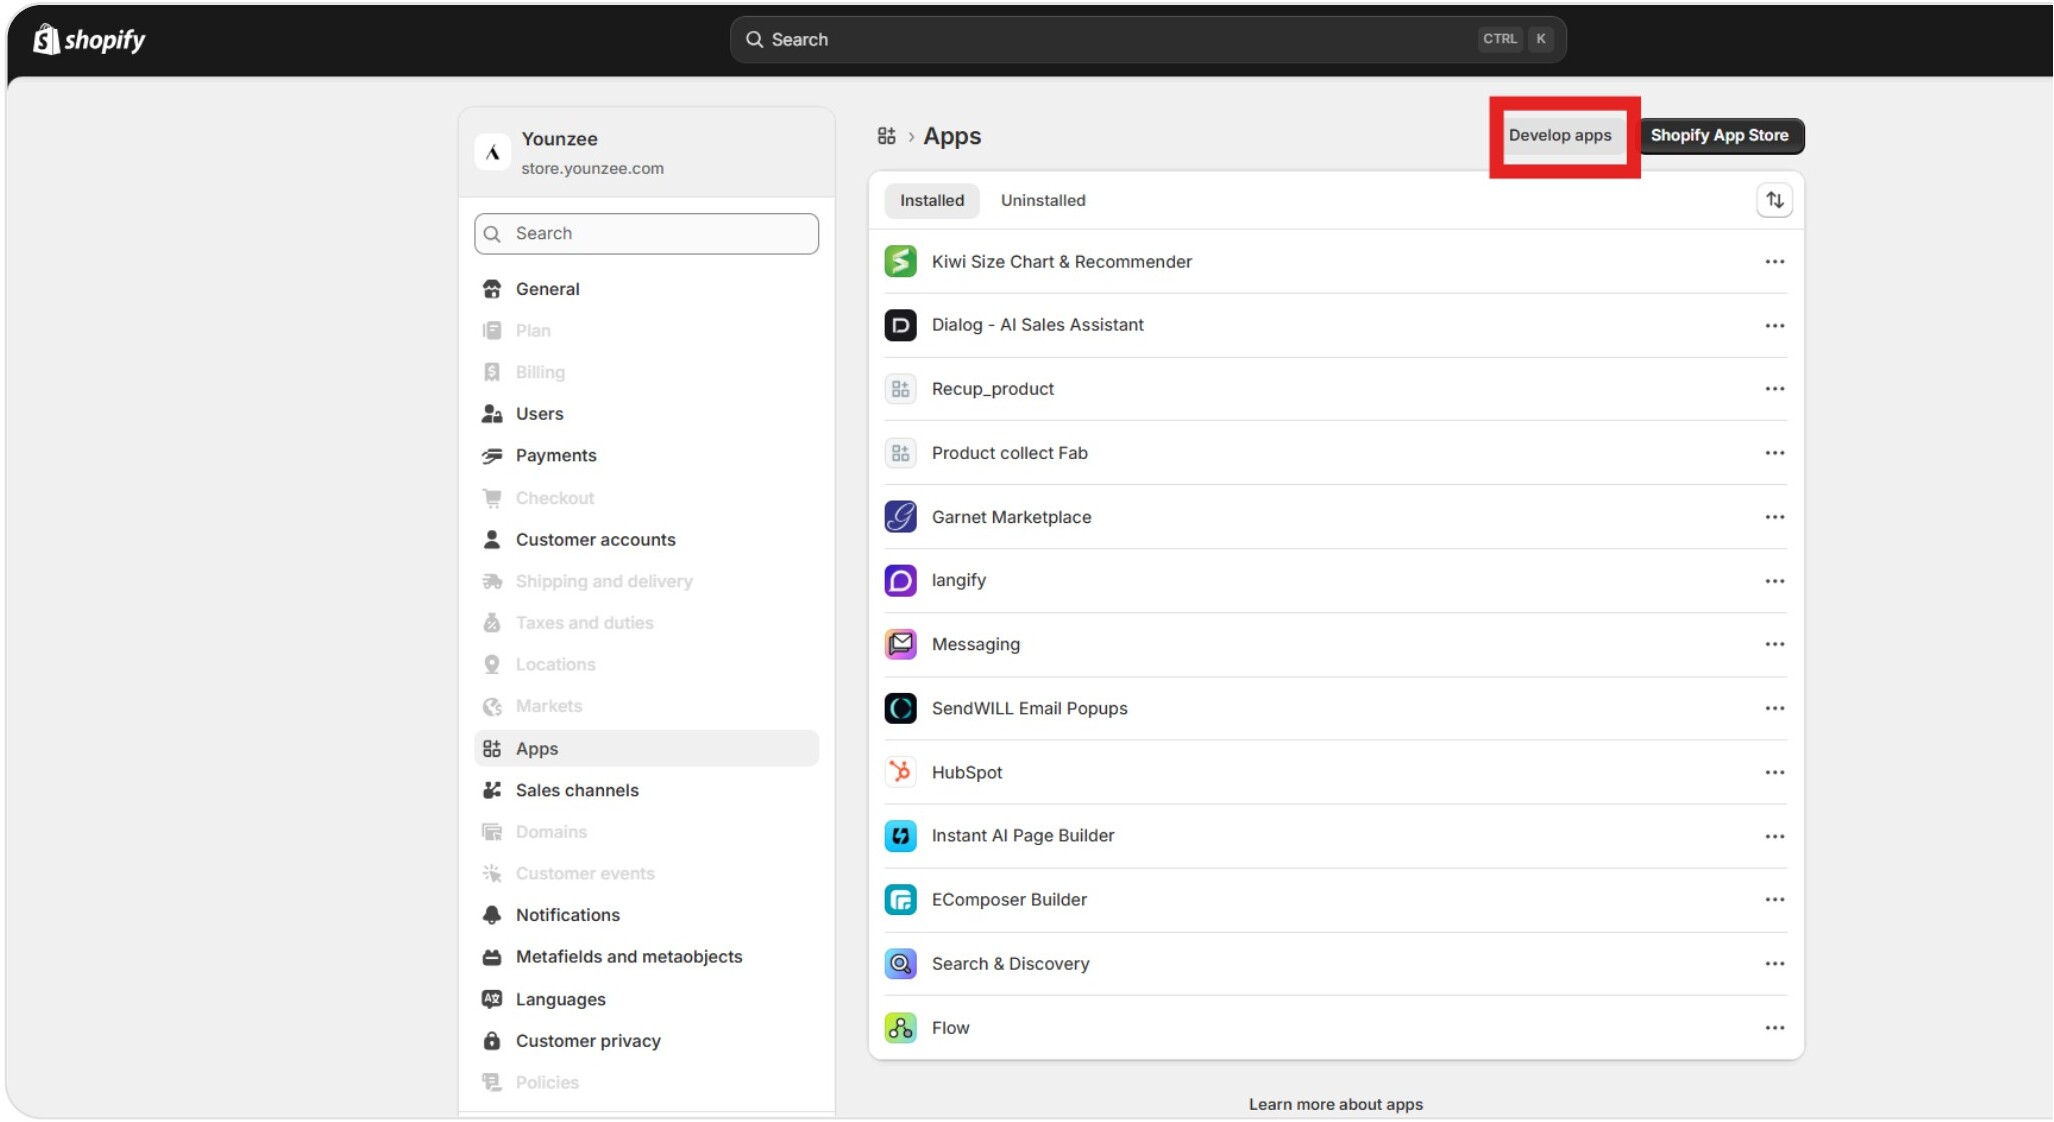Switch to the Installed tab
The height and width of the screenshot is (1122, 2054).
[931, 200]
